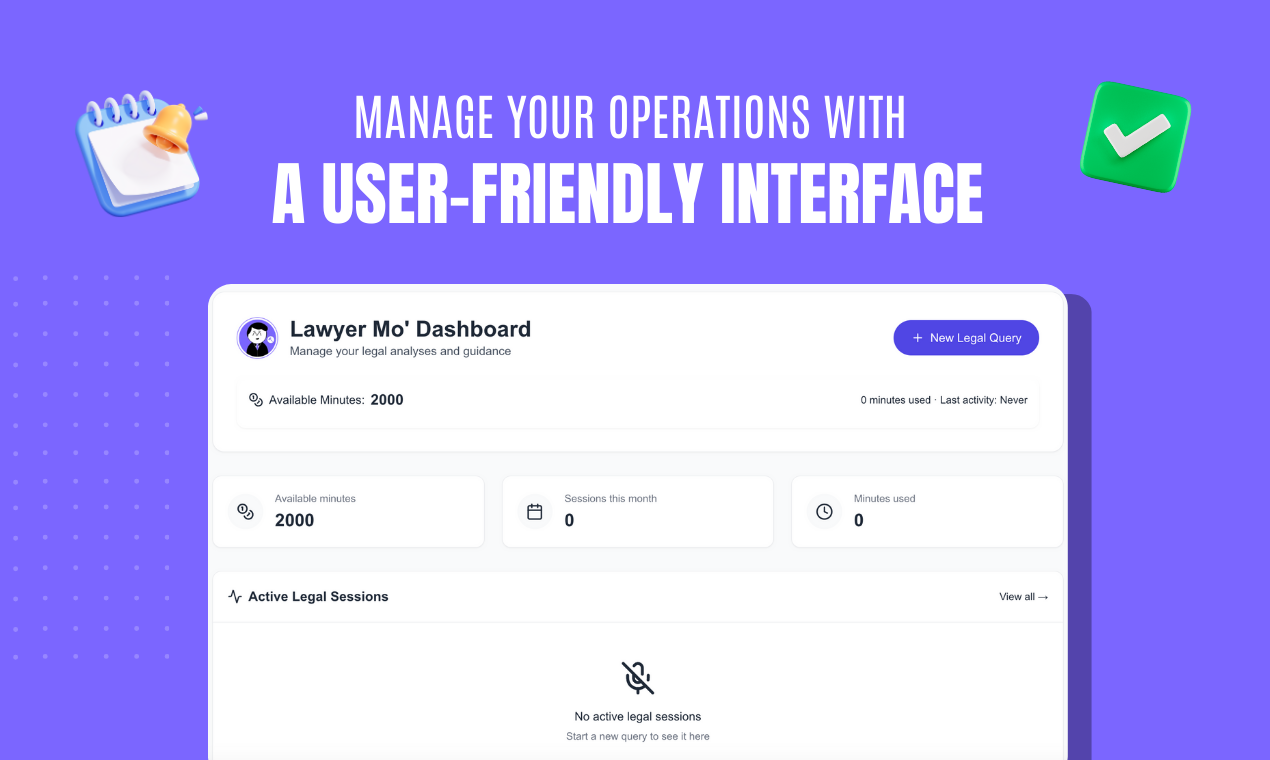
Task: Click the calendar with bell illustration
Action: (141, 152)
